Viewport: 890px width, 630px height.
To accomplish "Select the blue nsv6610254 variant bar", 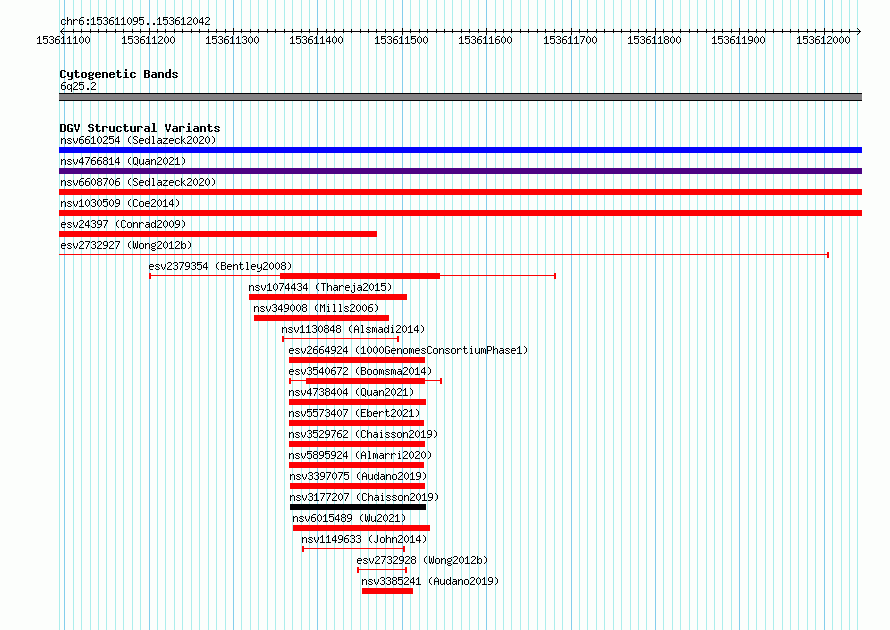I will coord(460,150).
